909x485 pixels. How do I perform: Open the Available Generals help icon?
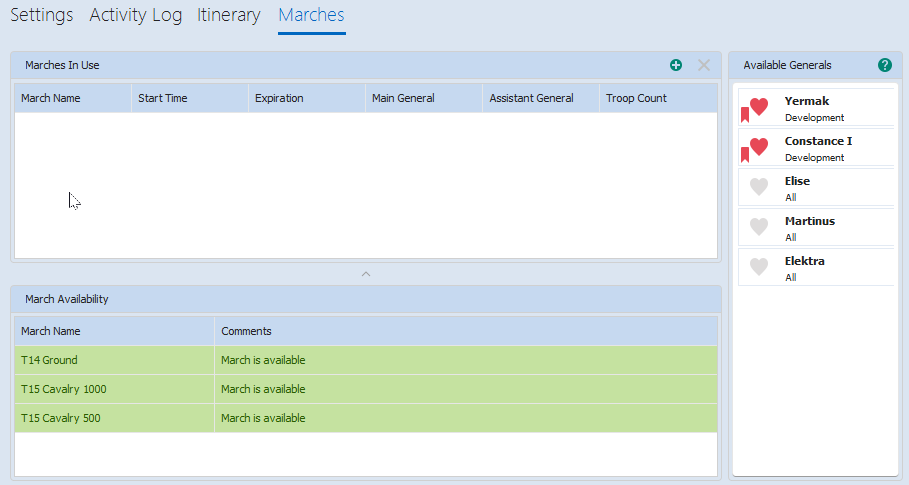tap(884, 65)
